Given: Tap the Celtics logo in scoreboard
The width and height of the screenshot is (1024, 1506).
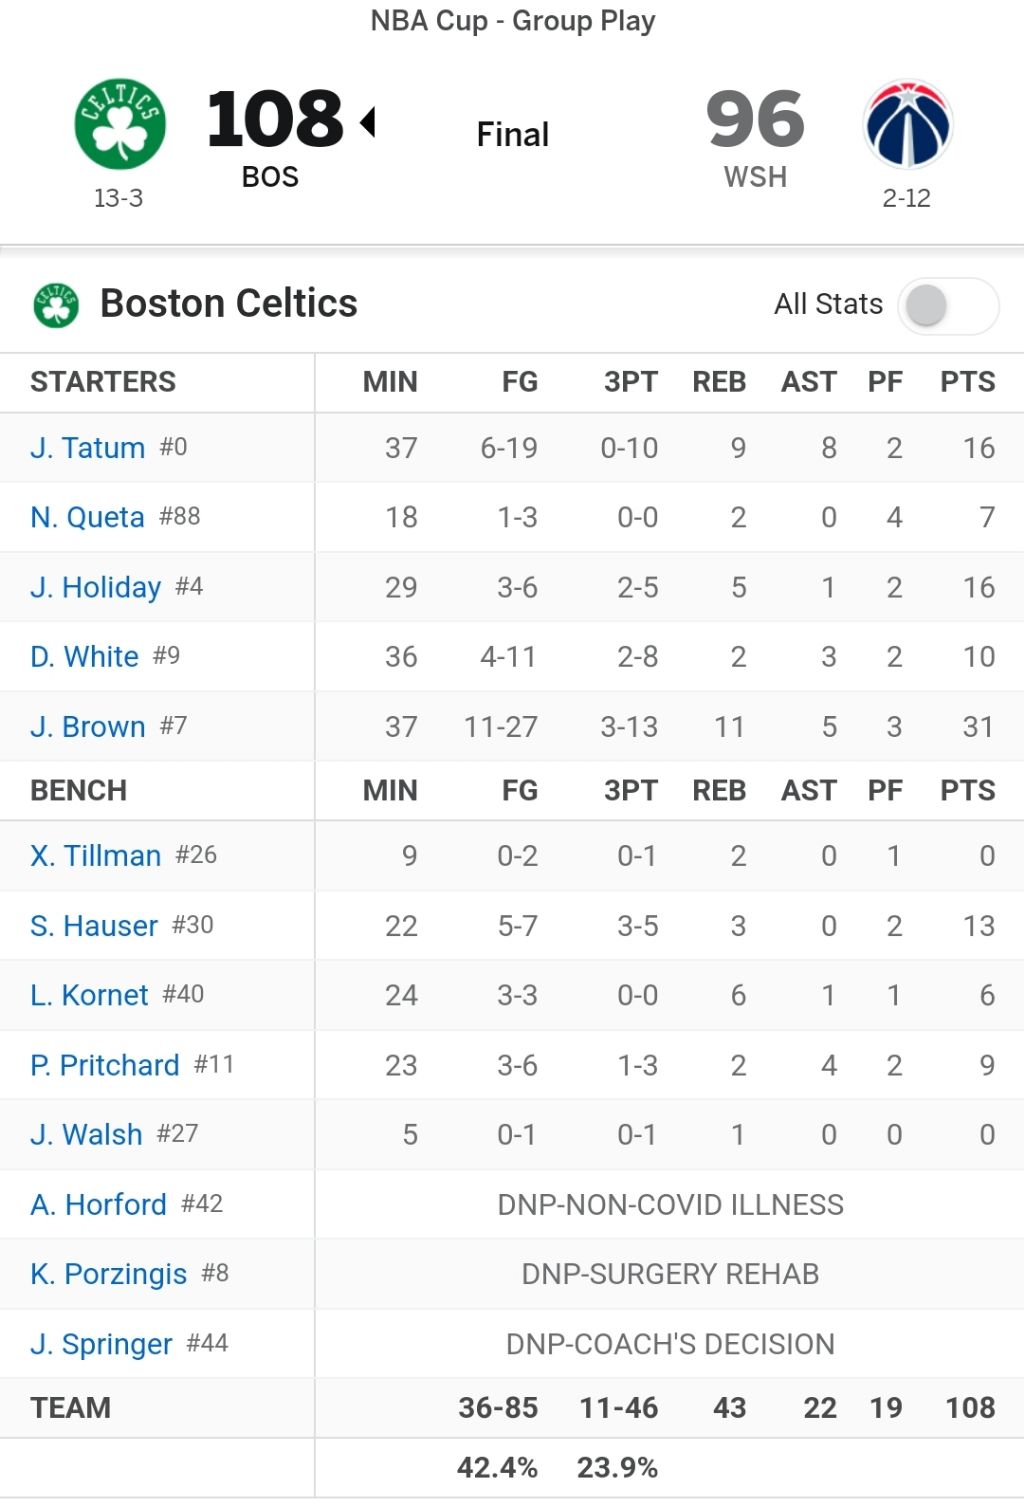Looking at the screenshot, I should click(x=120, y=123).
